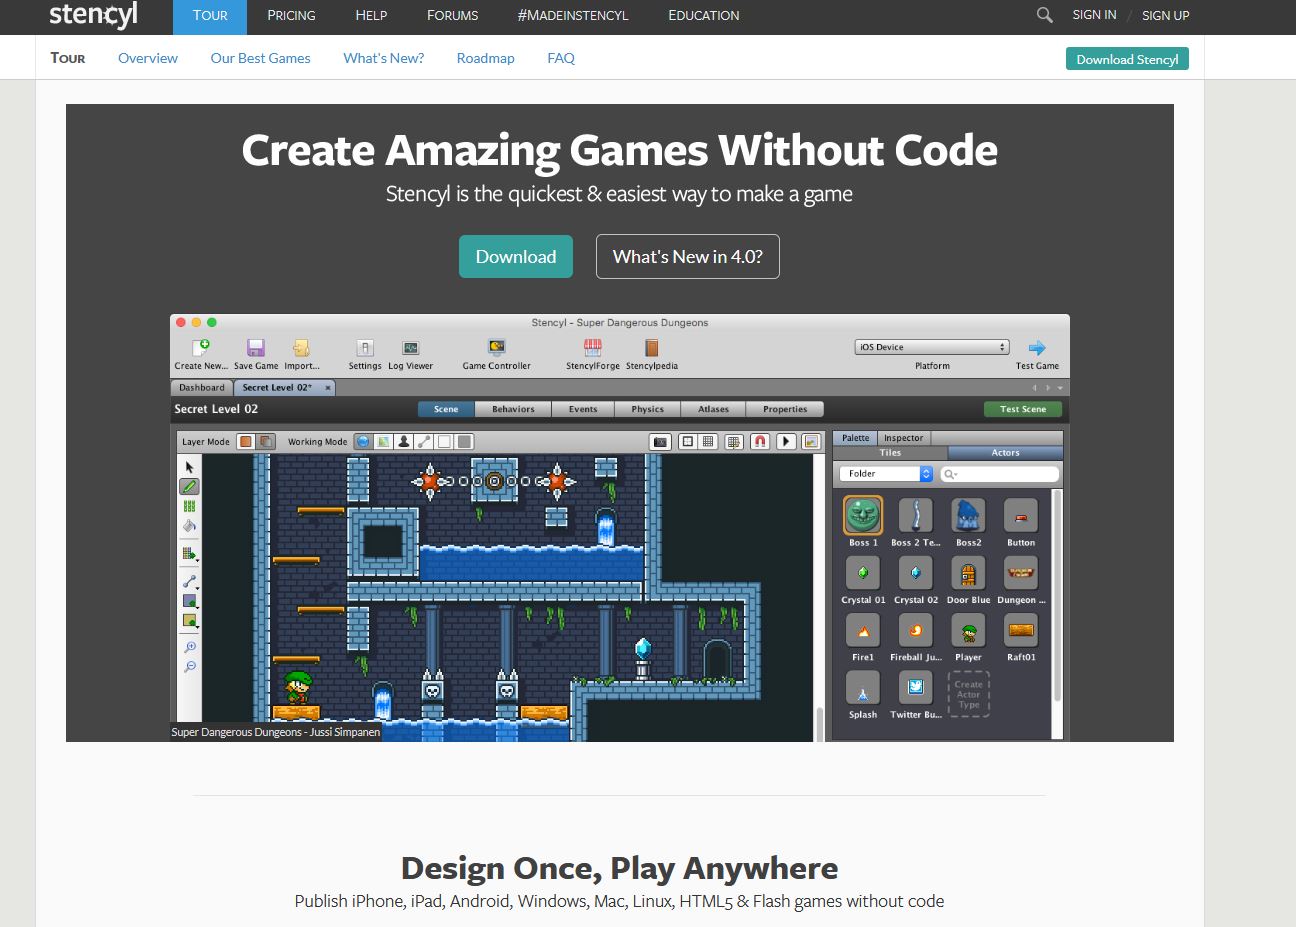Select the Player actor in palette
The height and width of the screenshot is (927, 1296).
[968, 631]
